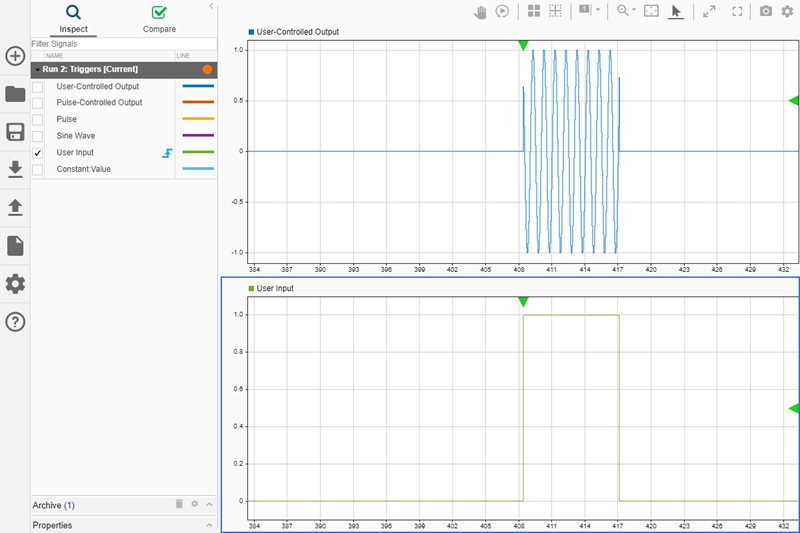Image resolution: width=800 pixels, height=533 pixels.
Task: Click trigger level marker on upper plot's right edge
Action: (x=794, y=100)
